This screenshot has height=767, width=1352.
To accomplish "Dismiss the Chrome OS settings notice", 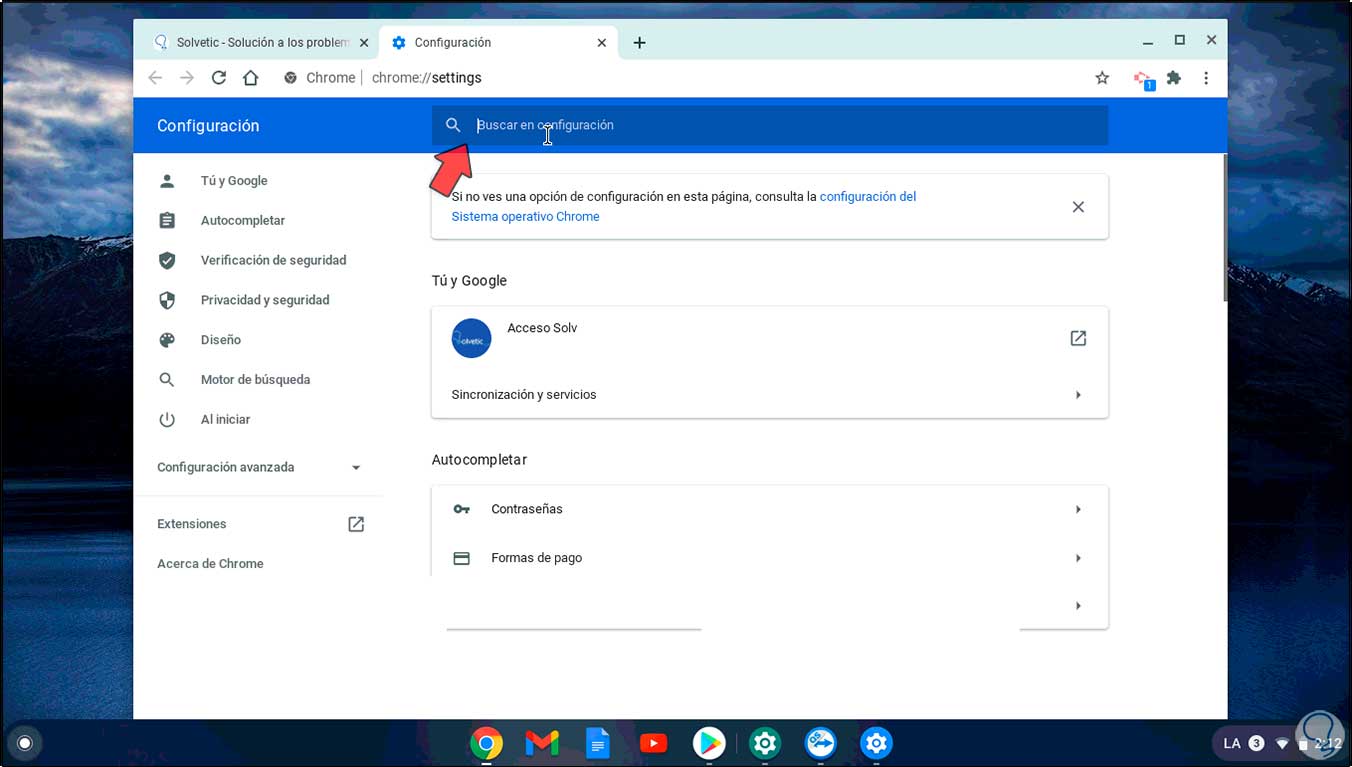I will click(1078, 207).
